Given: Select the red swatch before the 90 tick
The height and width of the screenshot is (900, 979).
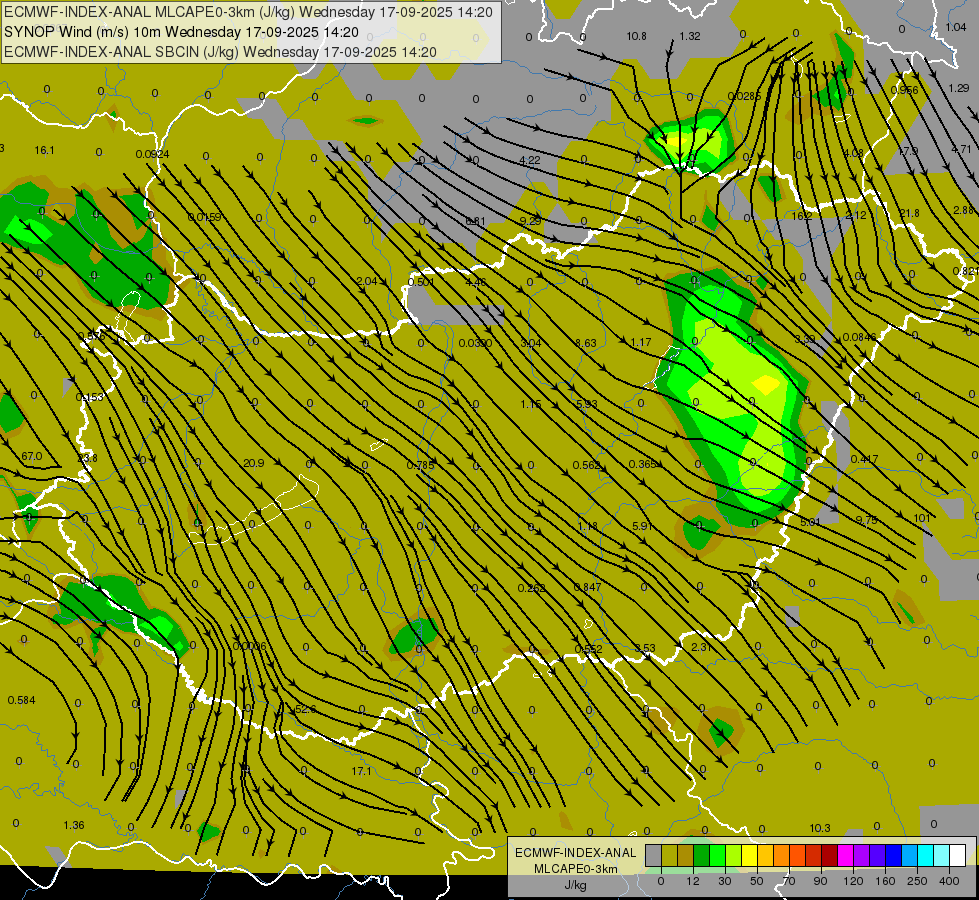Looking at the screenshot, I should point(813,856).
